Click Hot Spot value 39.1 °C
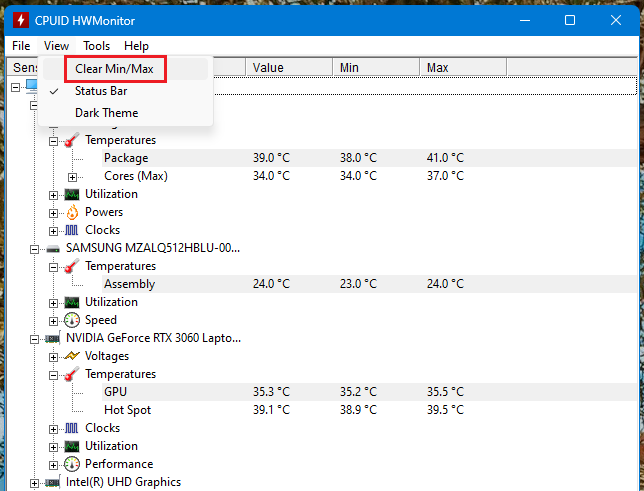644x491 pixels. click(271, 410)
